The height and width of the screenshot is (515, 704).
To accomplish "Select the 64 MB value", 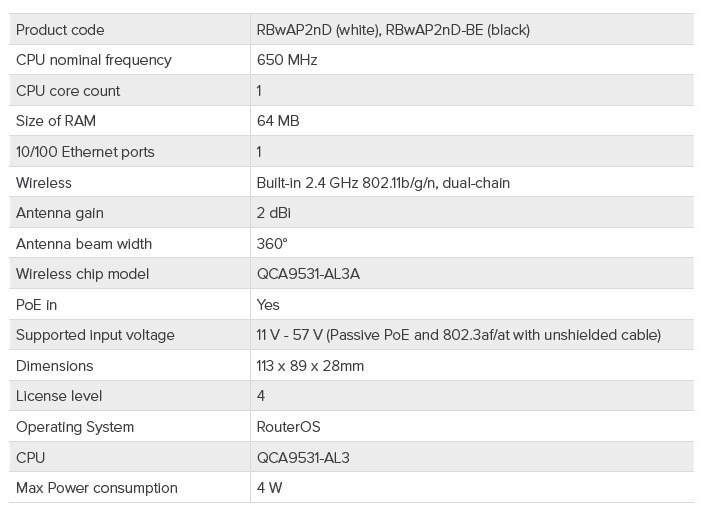I will tap(278, 121).
